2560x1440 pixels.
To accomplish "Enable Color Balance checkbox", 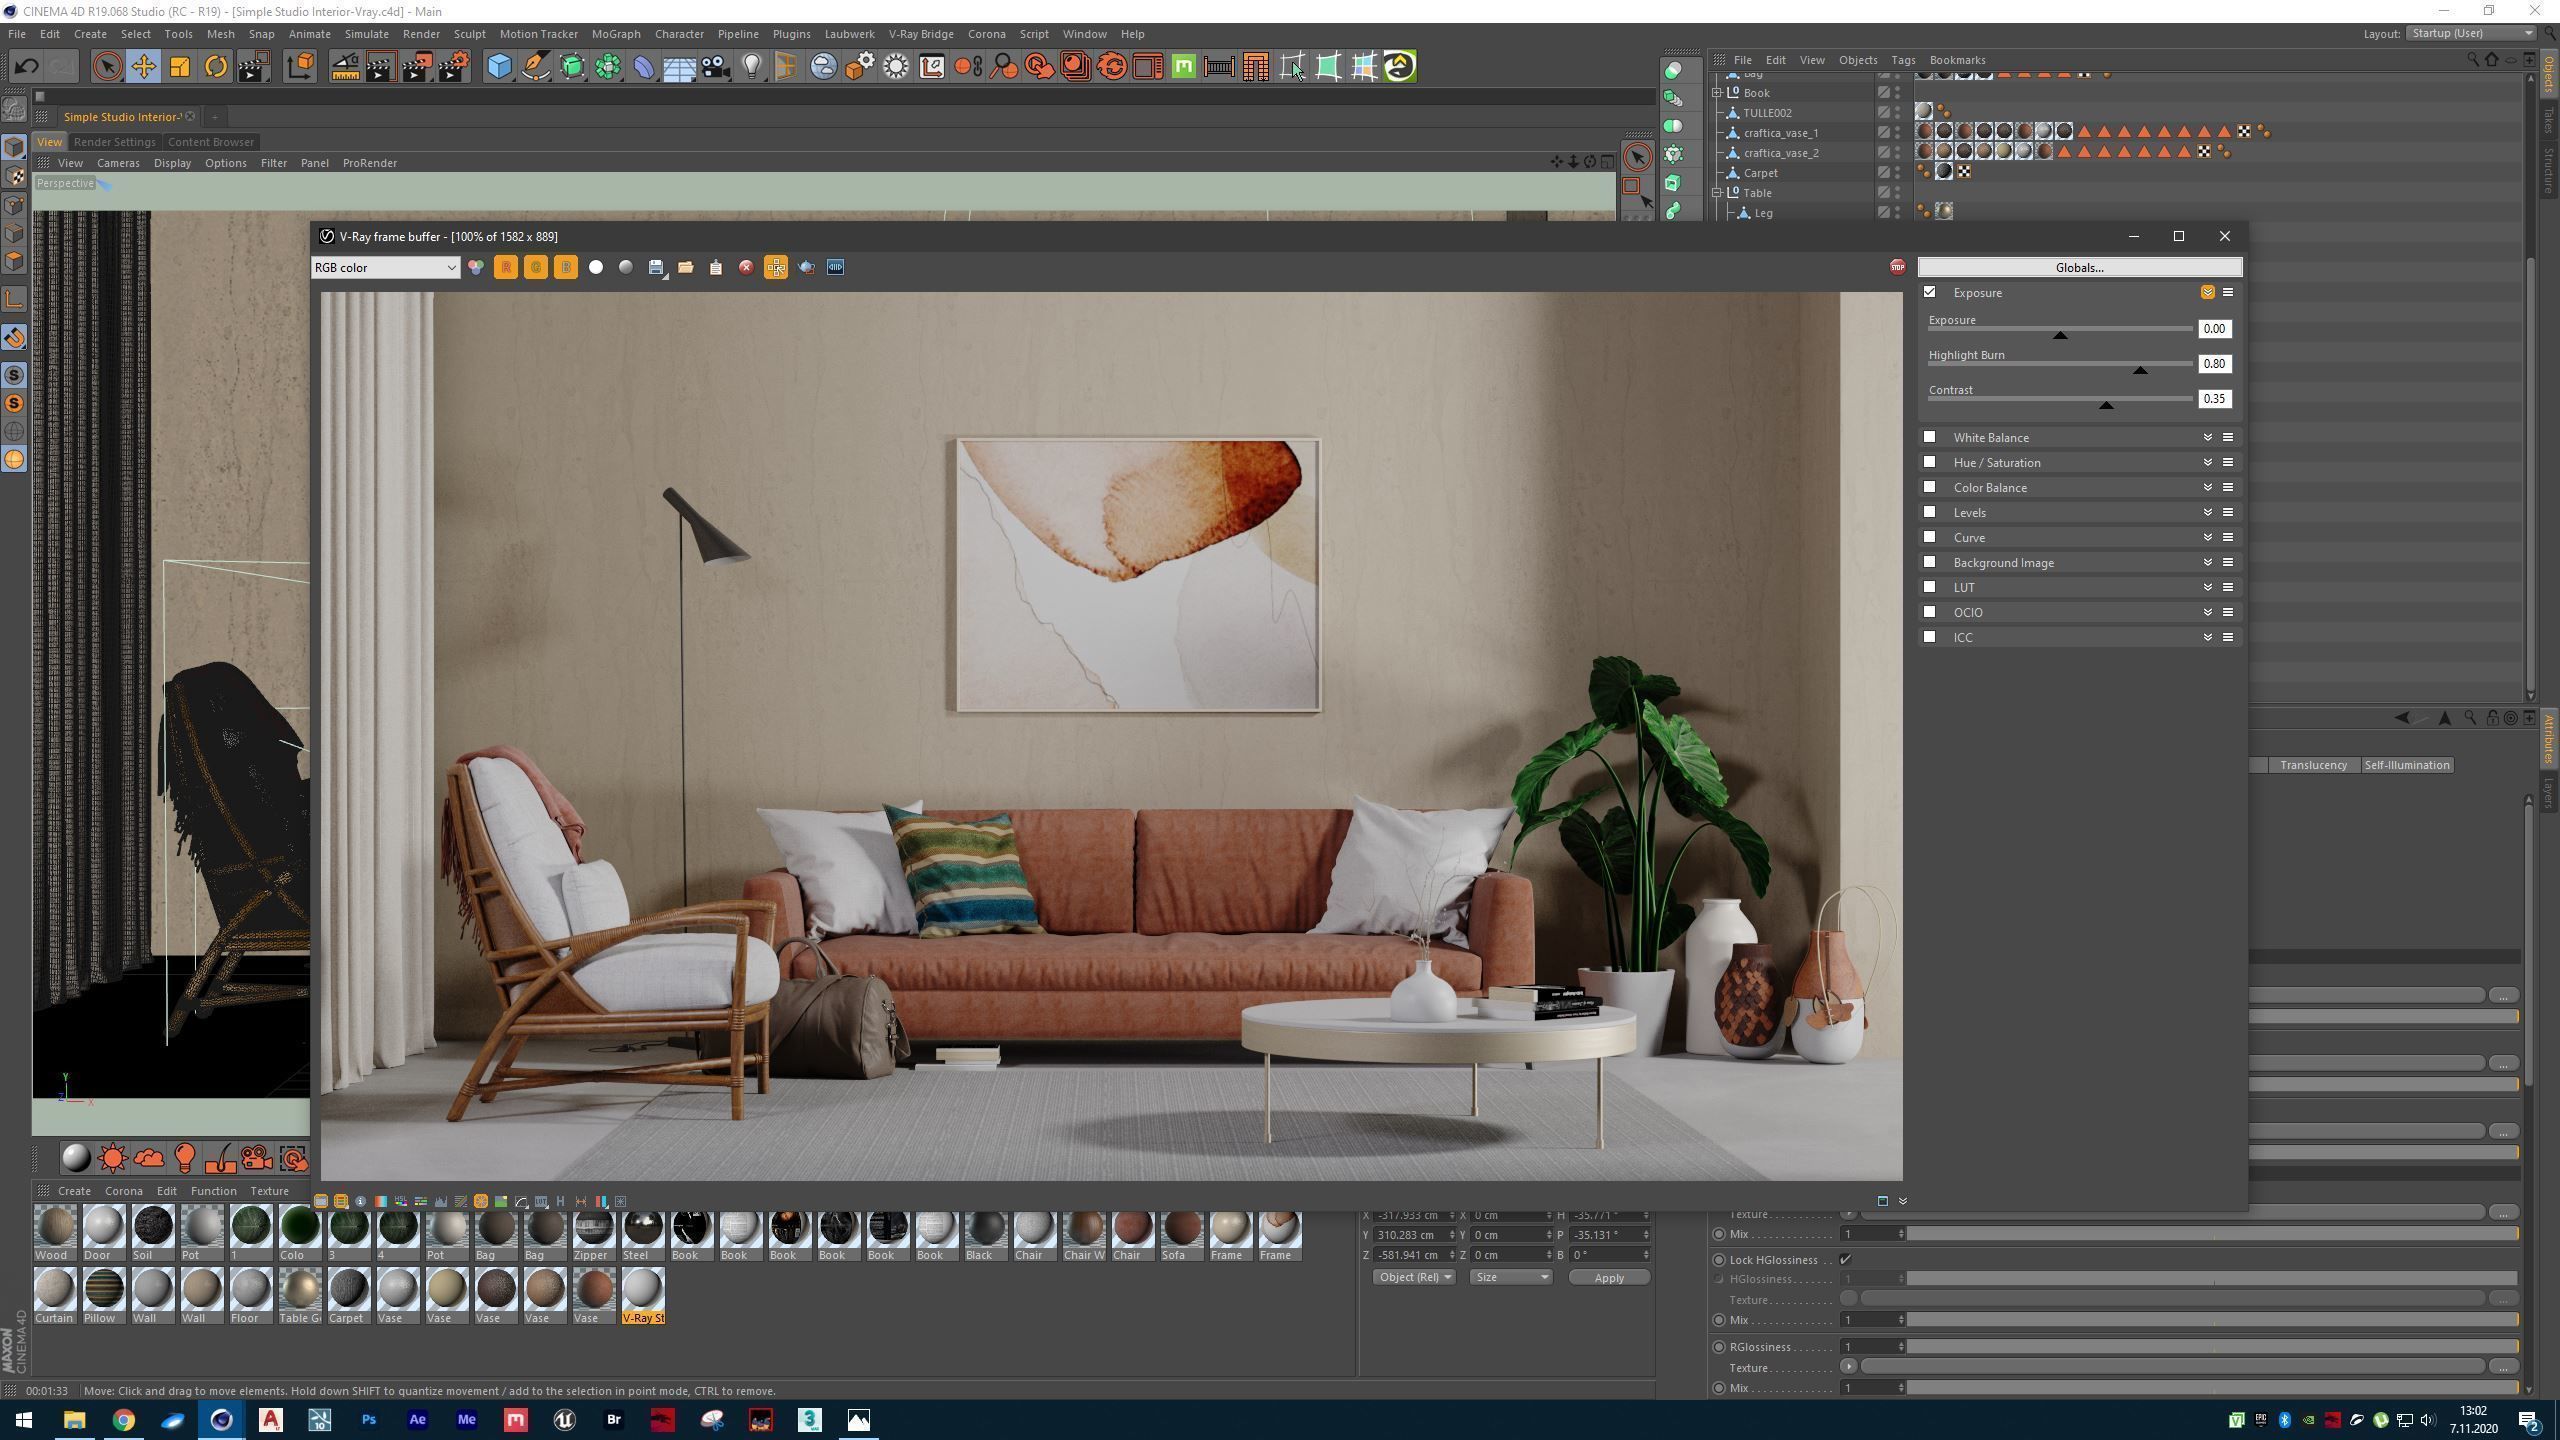I will (1930, 487).
